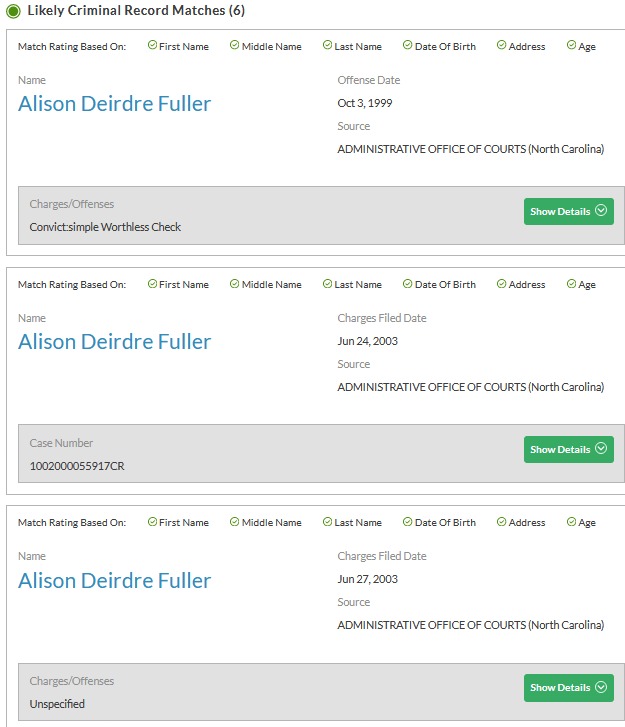Click Last Name check icon in Jun 24, 2003 record
The height and width of the screenshot is (727, 625).
327,284
